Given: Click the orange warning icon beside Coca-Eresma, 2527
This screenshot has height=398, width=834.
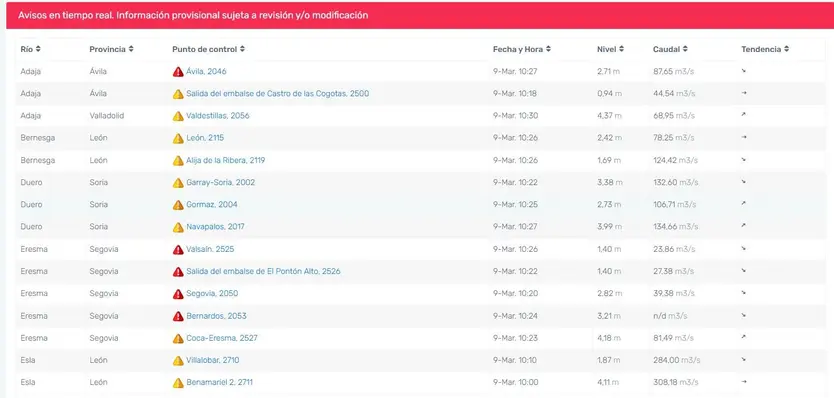Looking at the screenshot, I should tap(178, 338).
